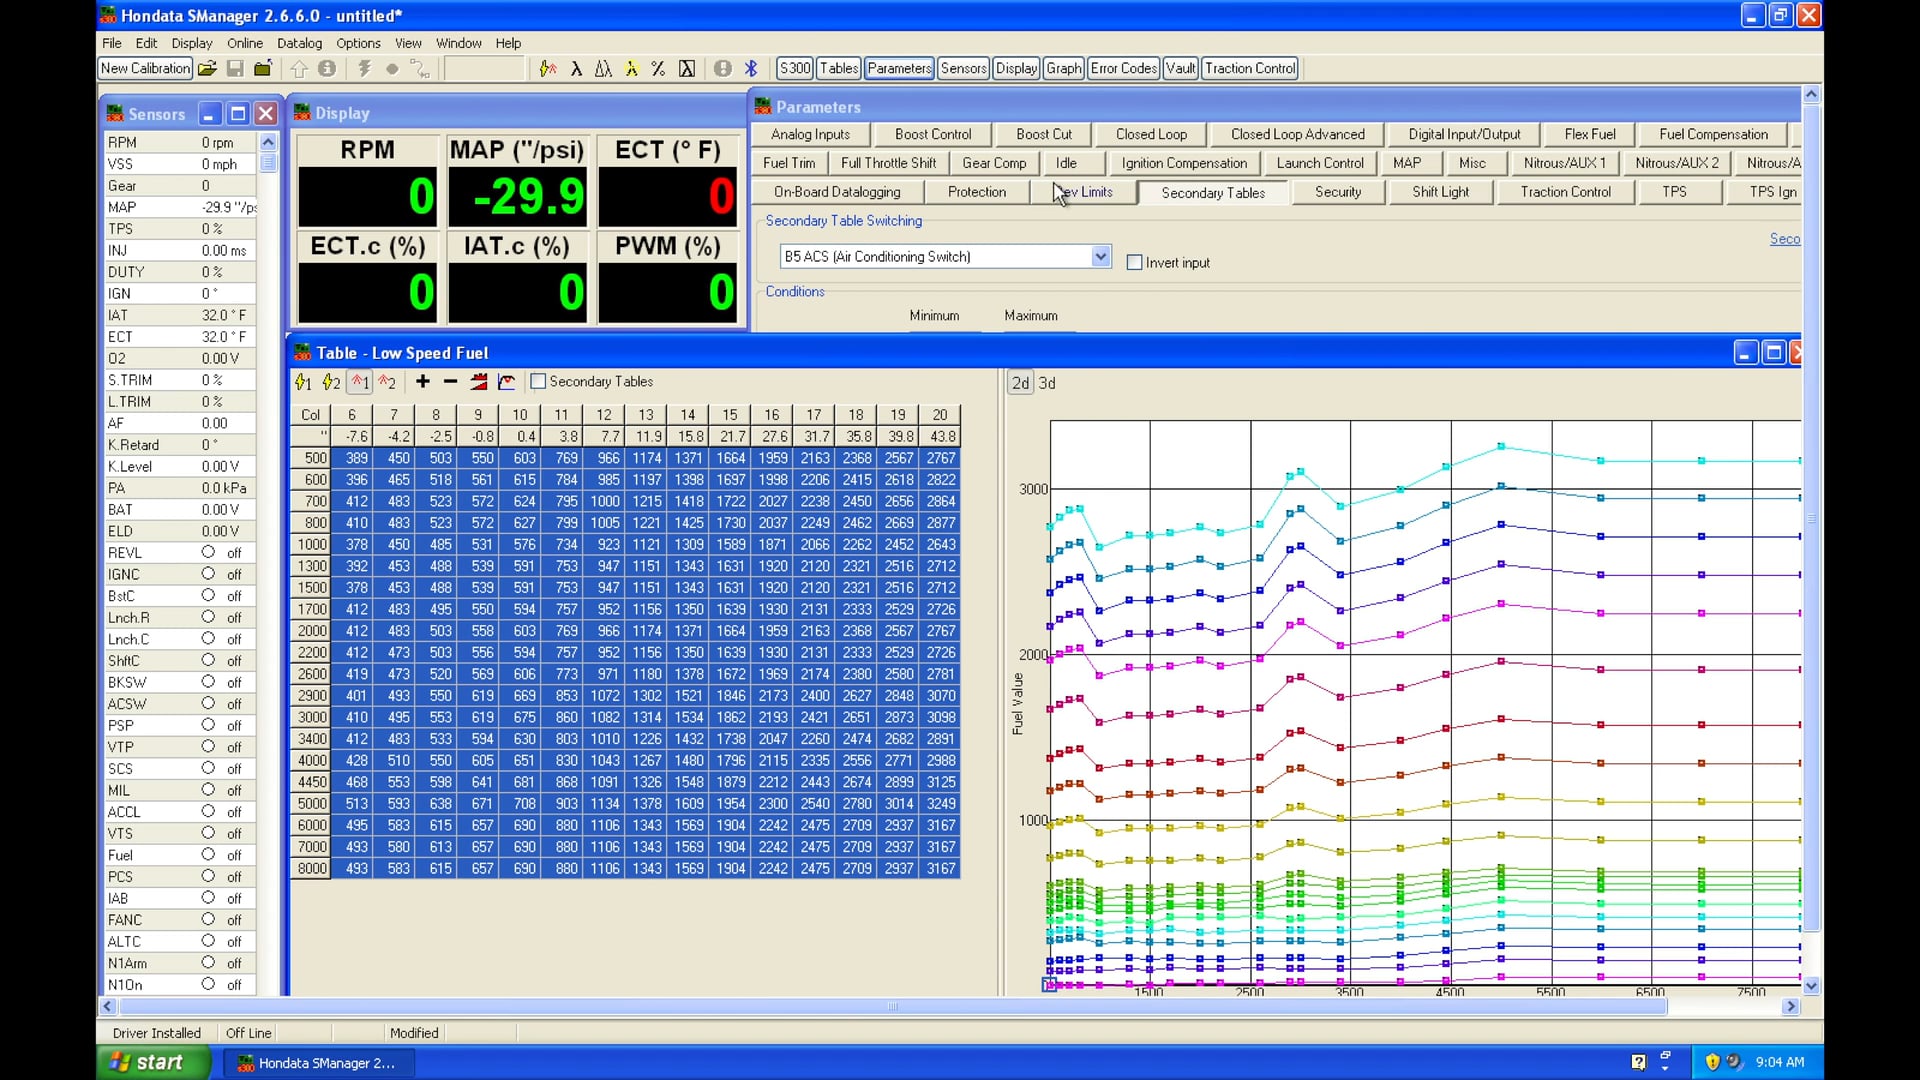
Task: Switch to the Ignition Compensation tab
Action: pyautogui.click(x=1184, y=163)
